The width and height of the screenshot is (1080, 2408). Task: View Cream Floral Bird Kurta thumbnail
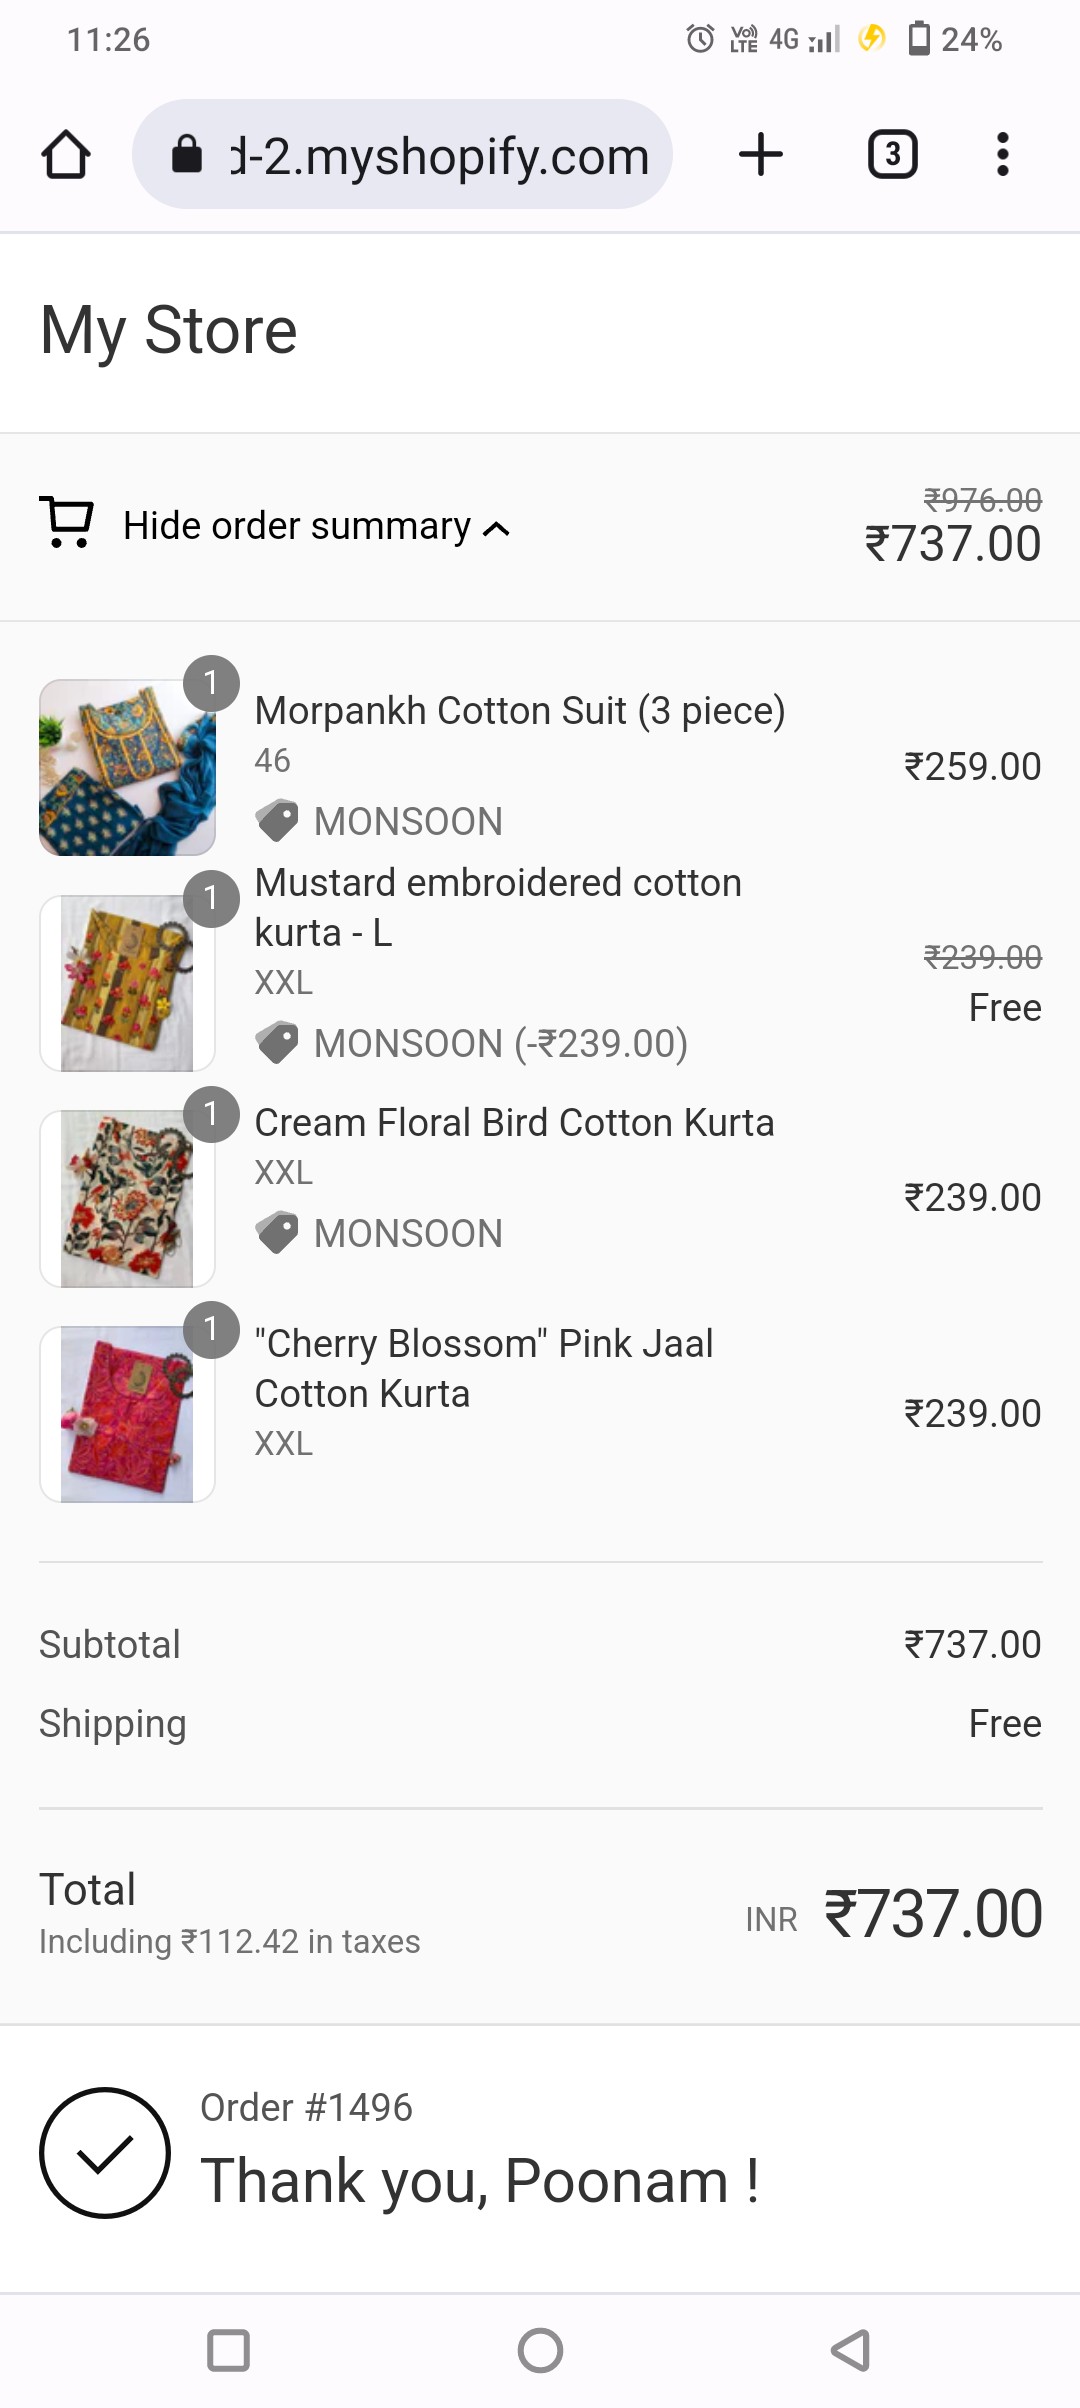127,1199
